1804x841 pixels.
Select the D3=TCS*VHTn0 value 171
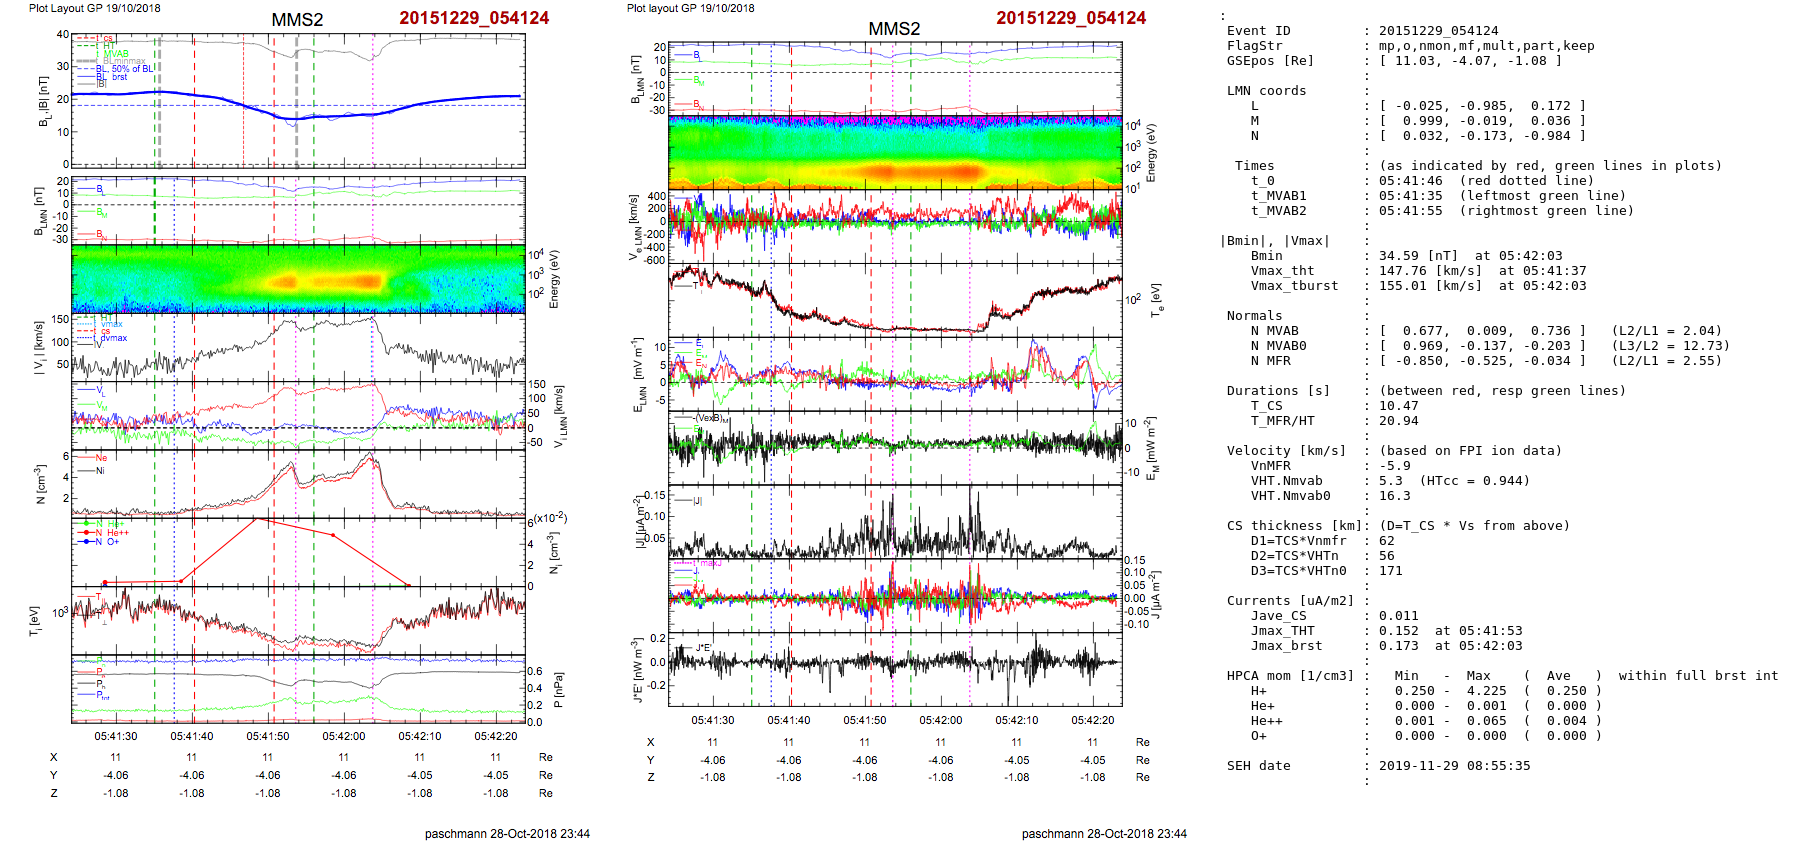[x=1390, y=571]
